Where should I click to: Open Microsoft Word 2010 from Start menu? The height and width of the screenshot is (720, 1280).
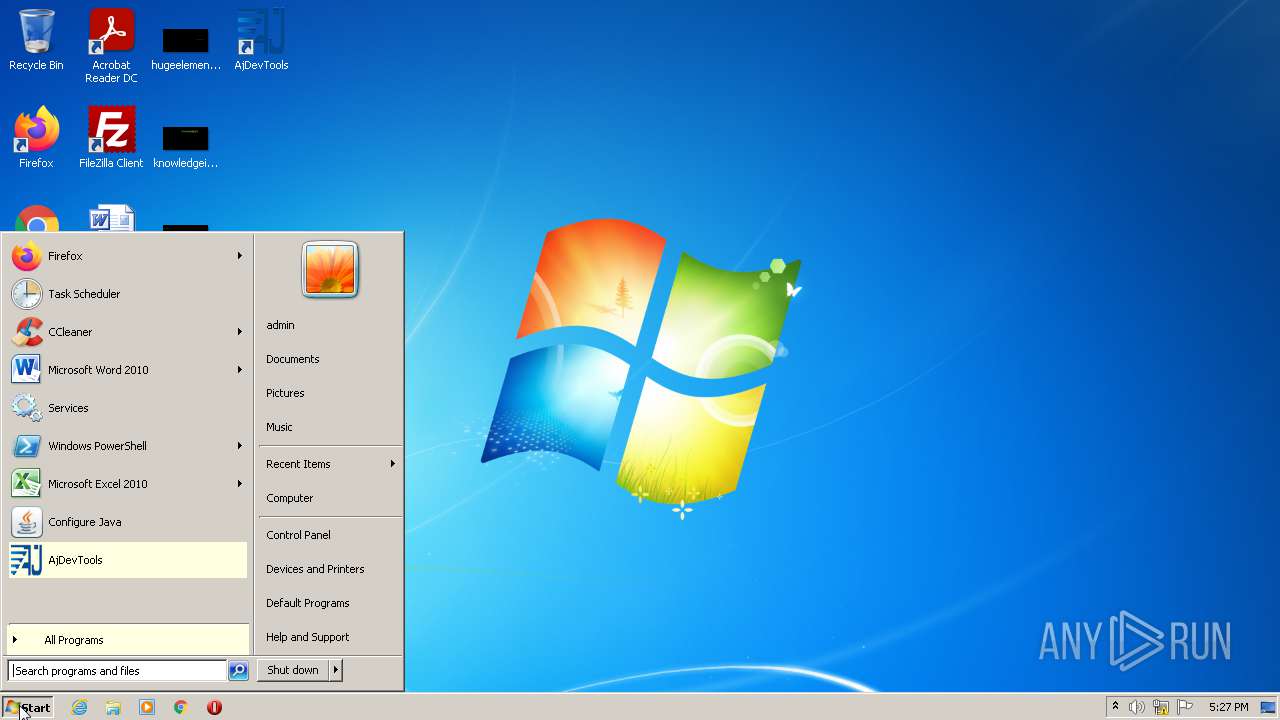coord(128,370)
